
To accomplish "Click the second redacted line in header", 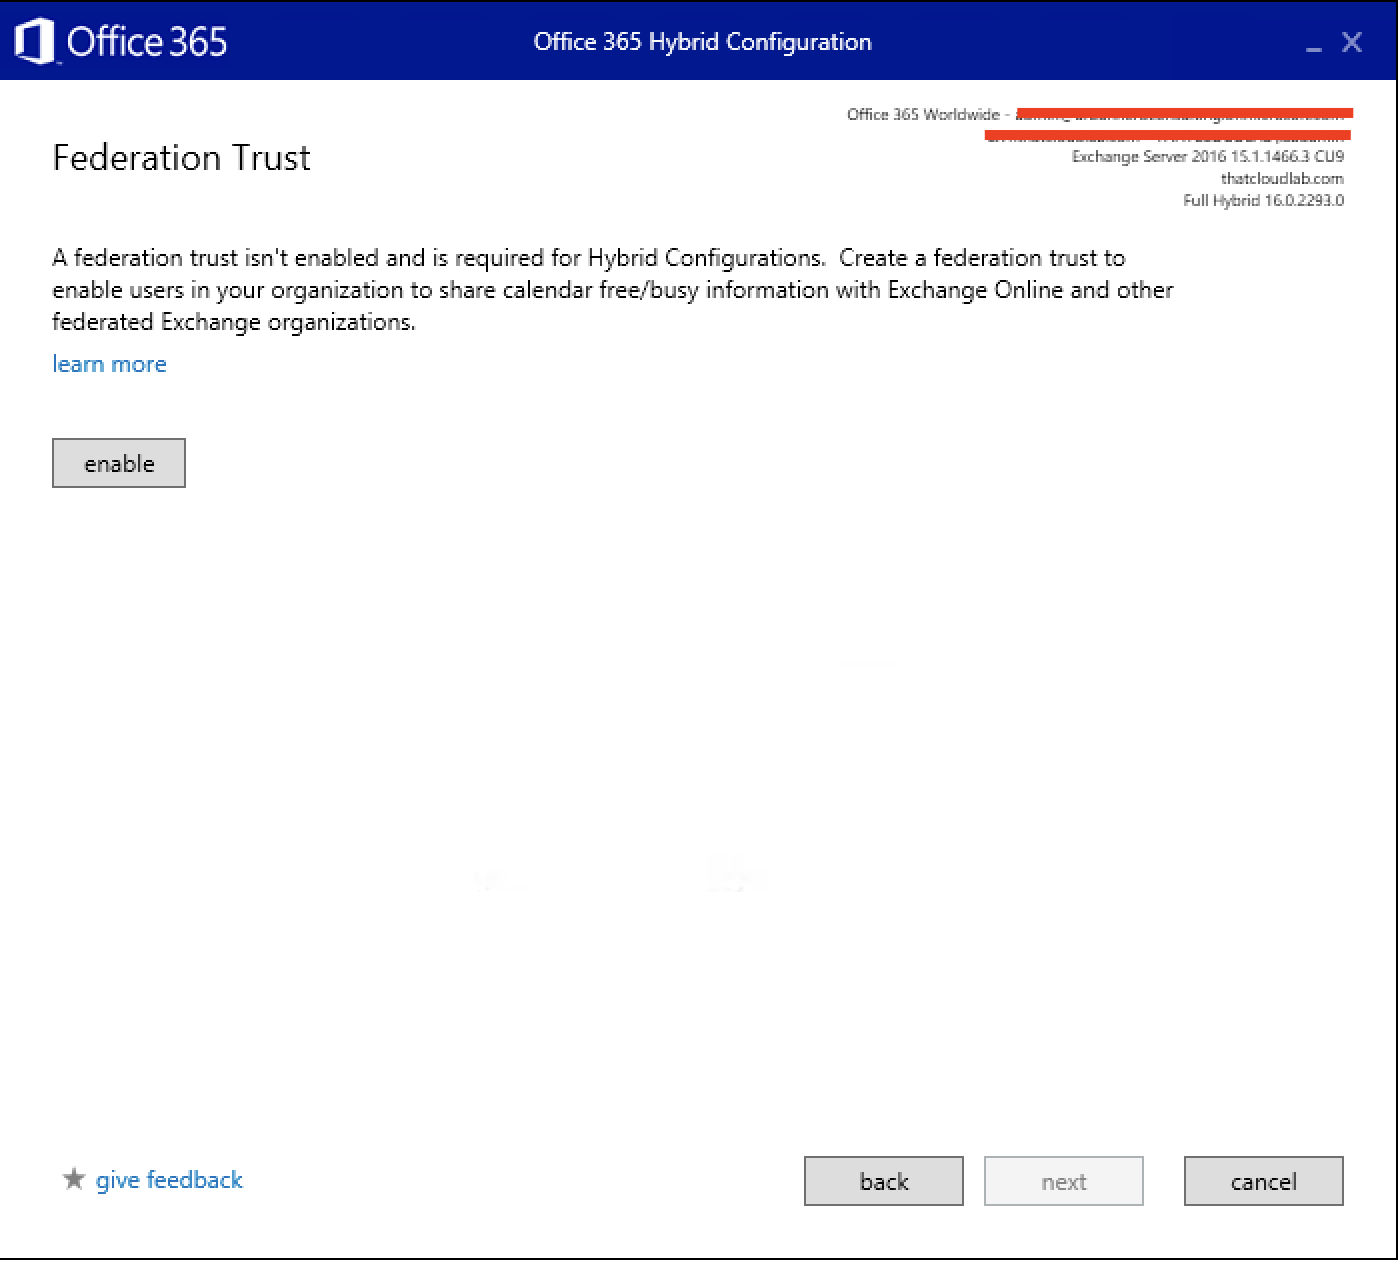I will click(1167, 135).
